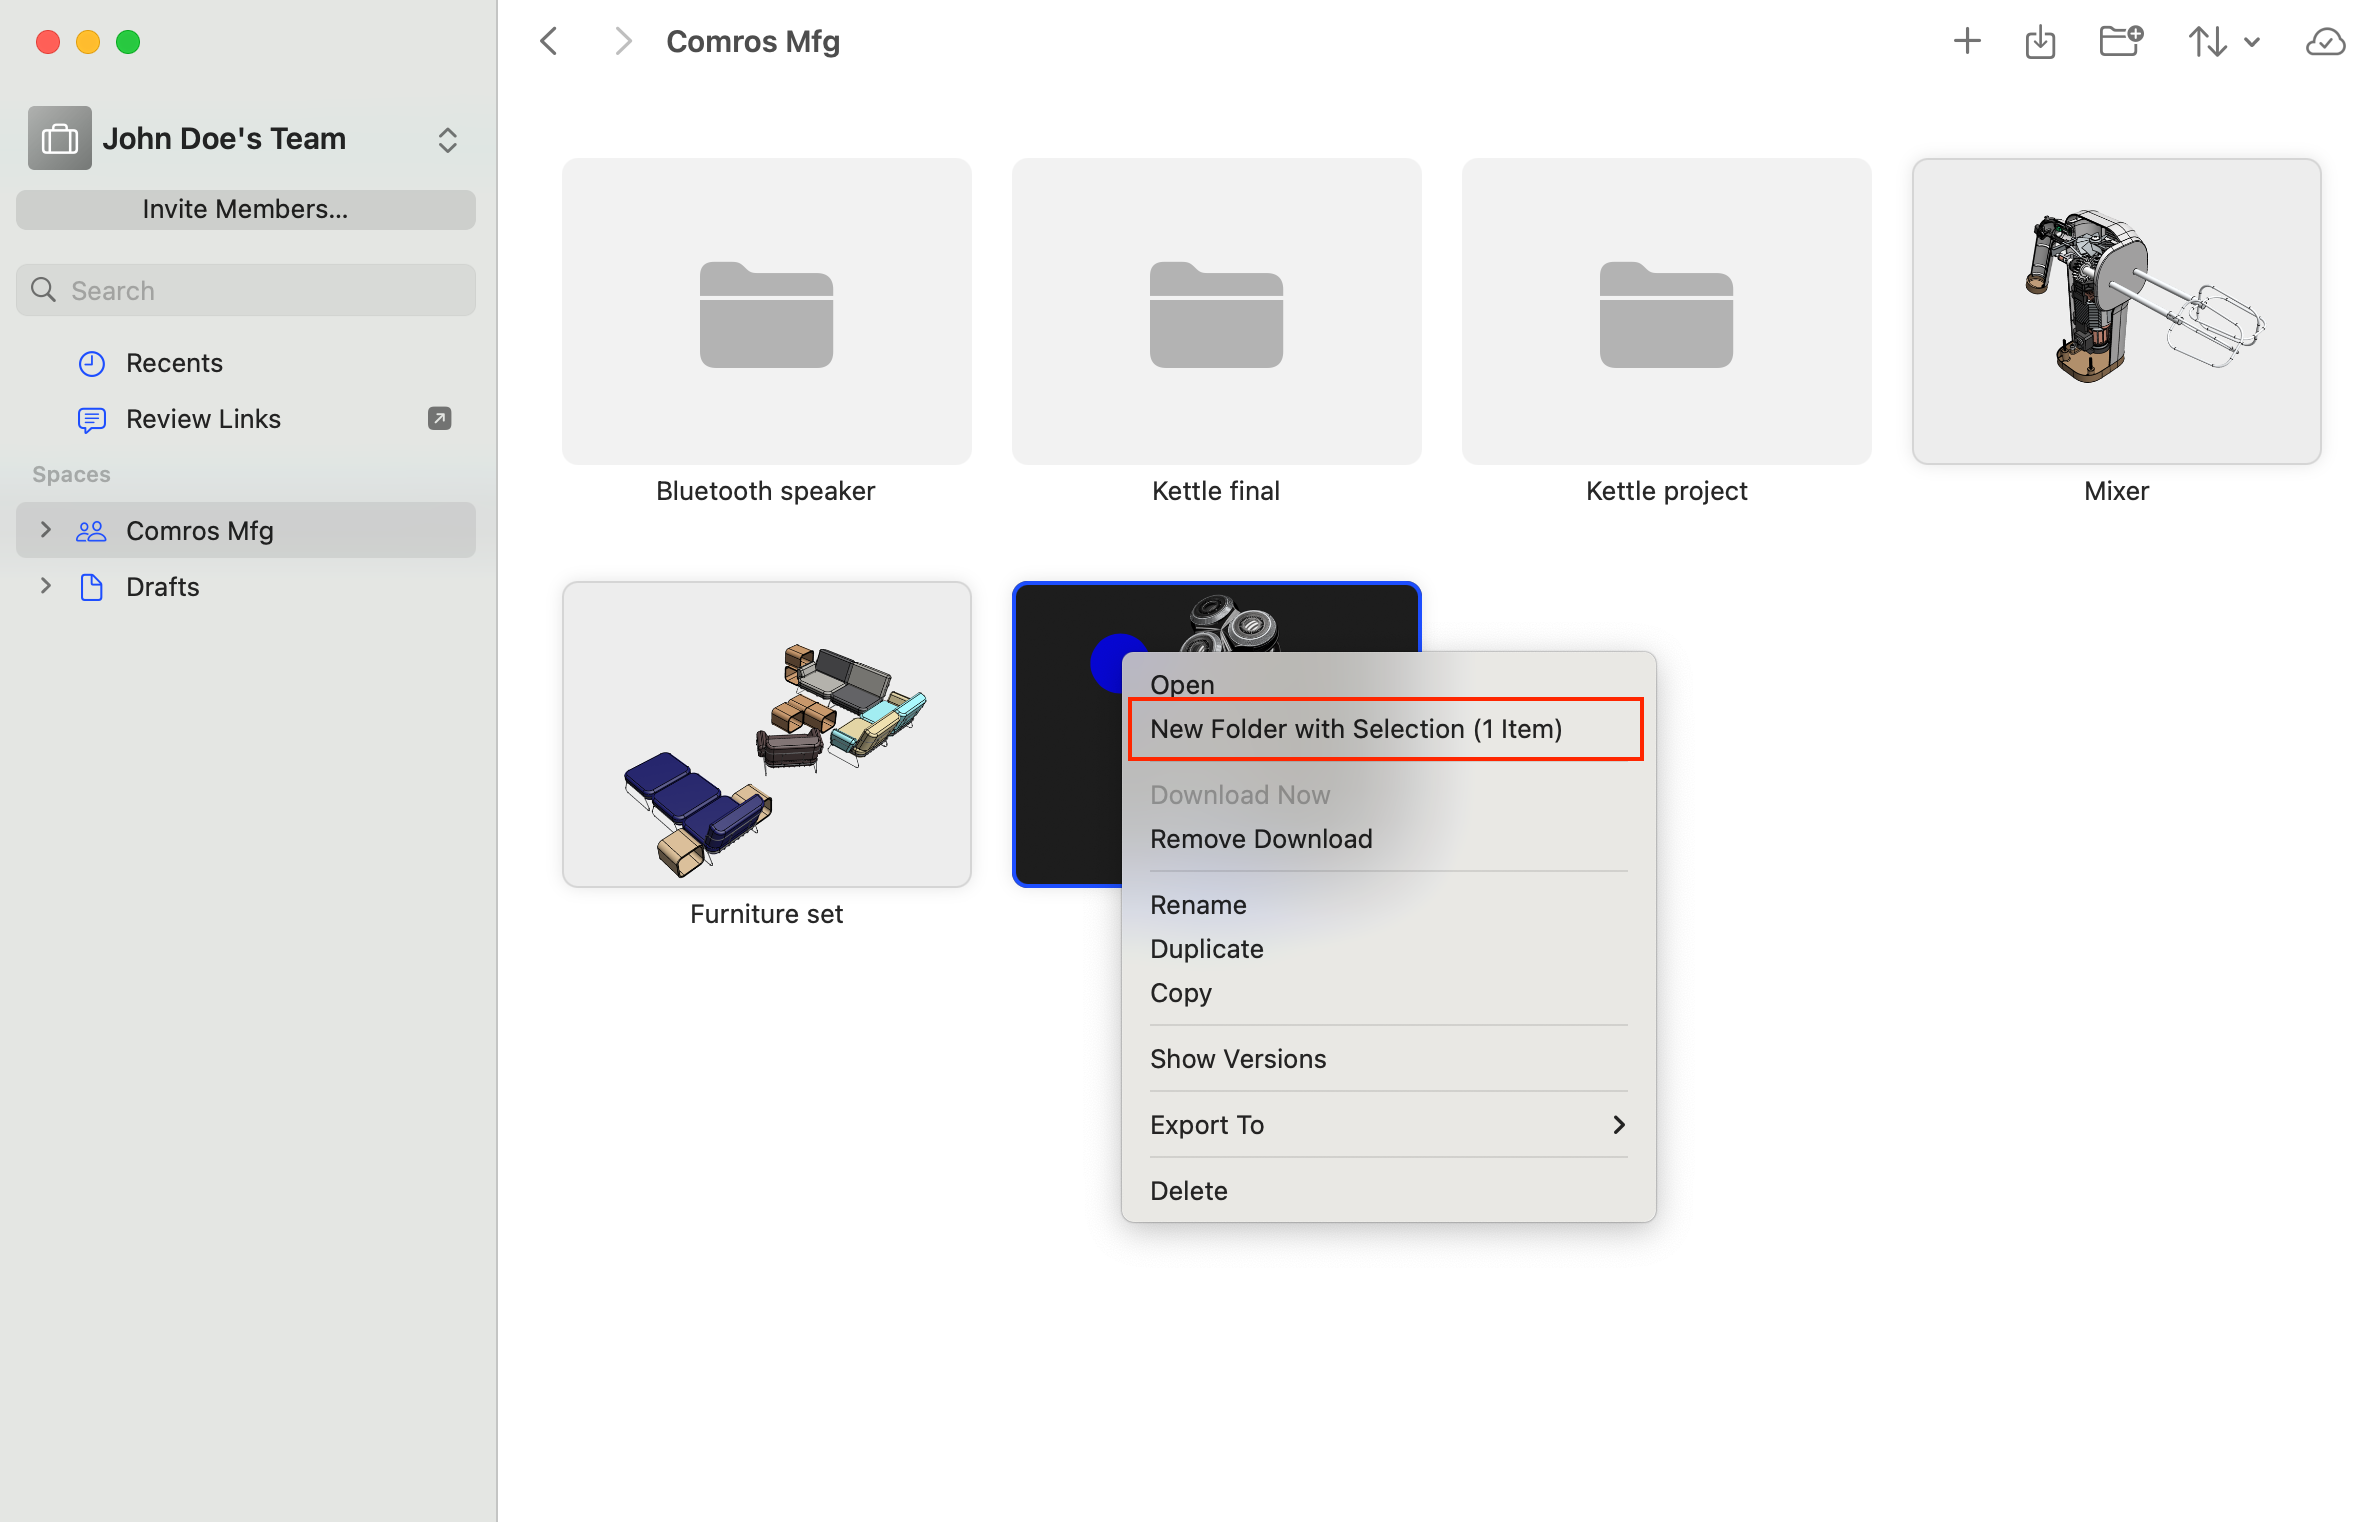The height and width of the screenshot is (1522, 2380).
Task: Choose Show Versions in context menu
Action: (1388, 1059)
